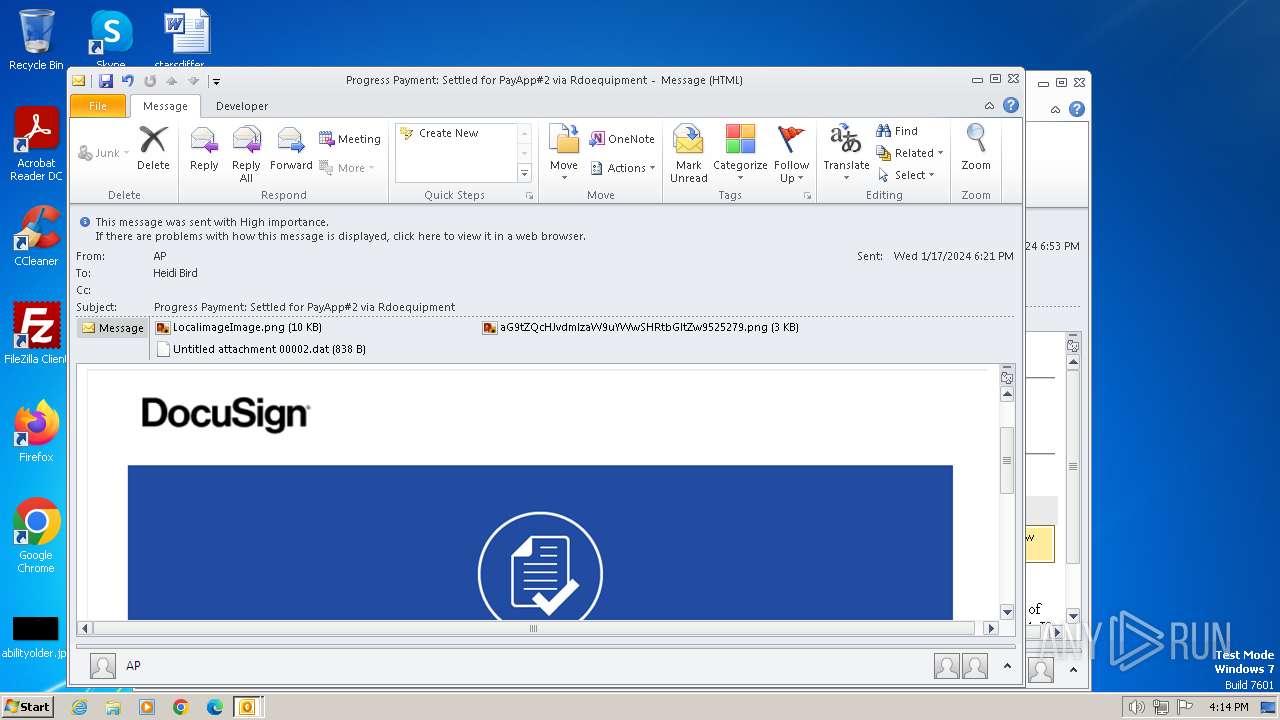Screen dimensions: 1280x720
Task: Open the 9525279.png attachment
Action: (640, 328)
